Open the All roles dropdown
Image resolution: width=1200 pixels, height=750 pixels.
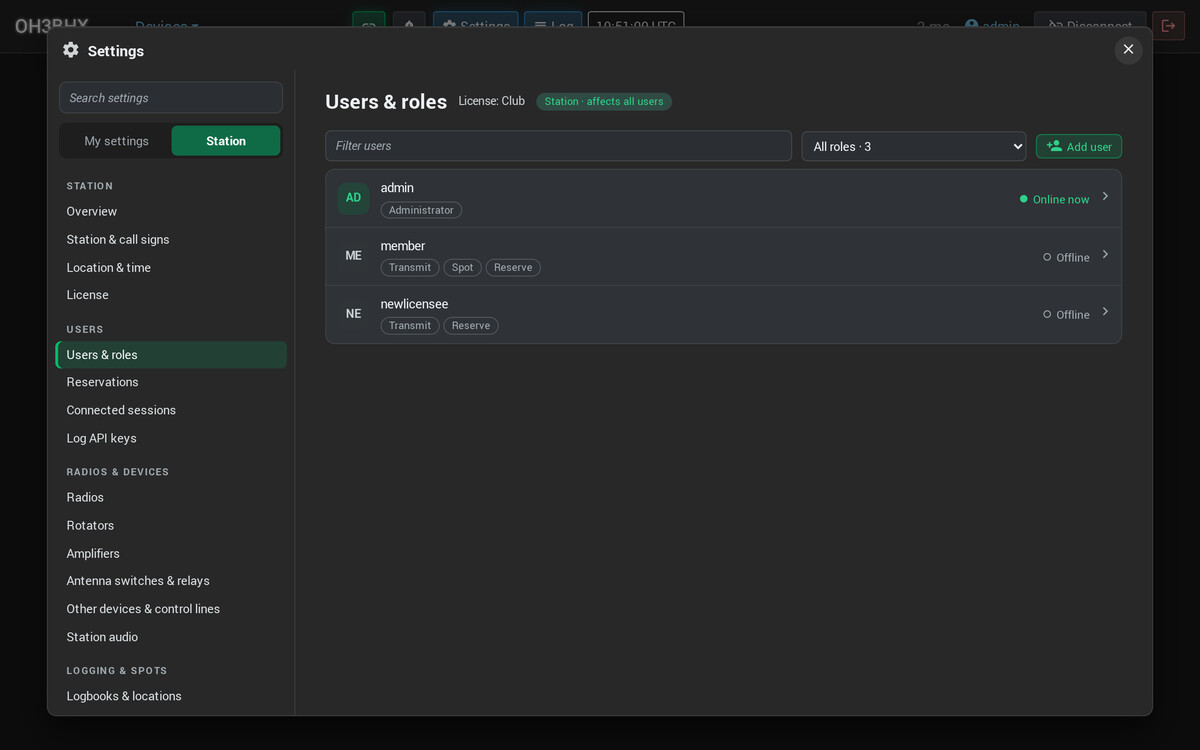tap(914, 146)
